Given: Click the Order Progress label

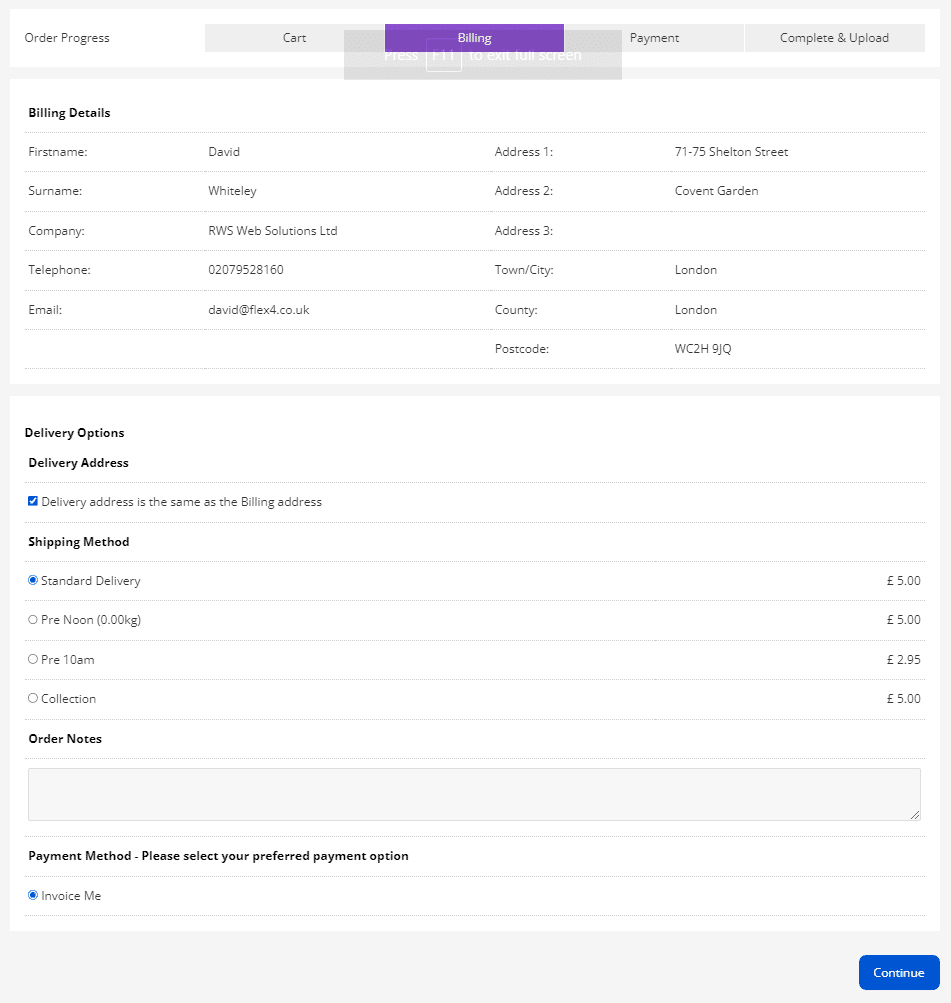Looking at the screenshot, I should tap(67, 38).
